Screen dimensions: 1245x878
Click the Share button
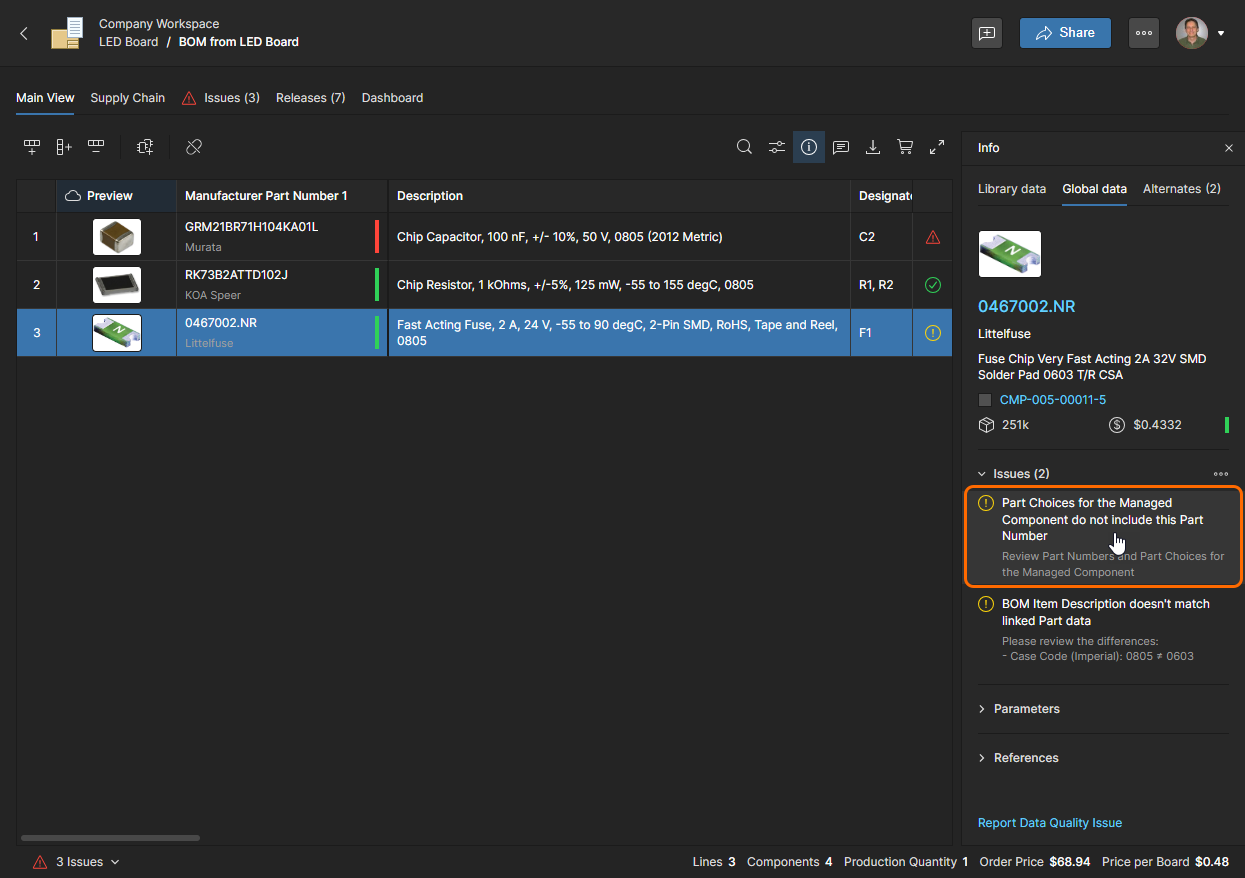[1065, 33]
